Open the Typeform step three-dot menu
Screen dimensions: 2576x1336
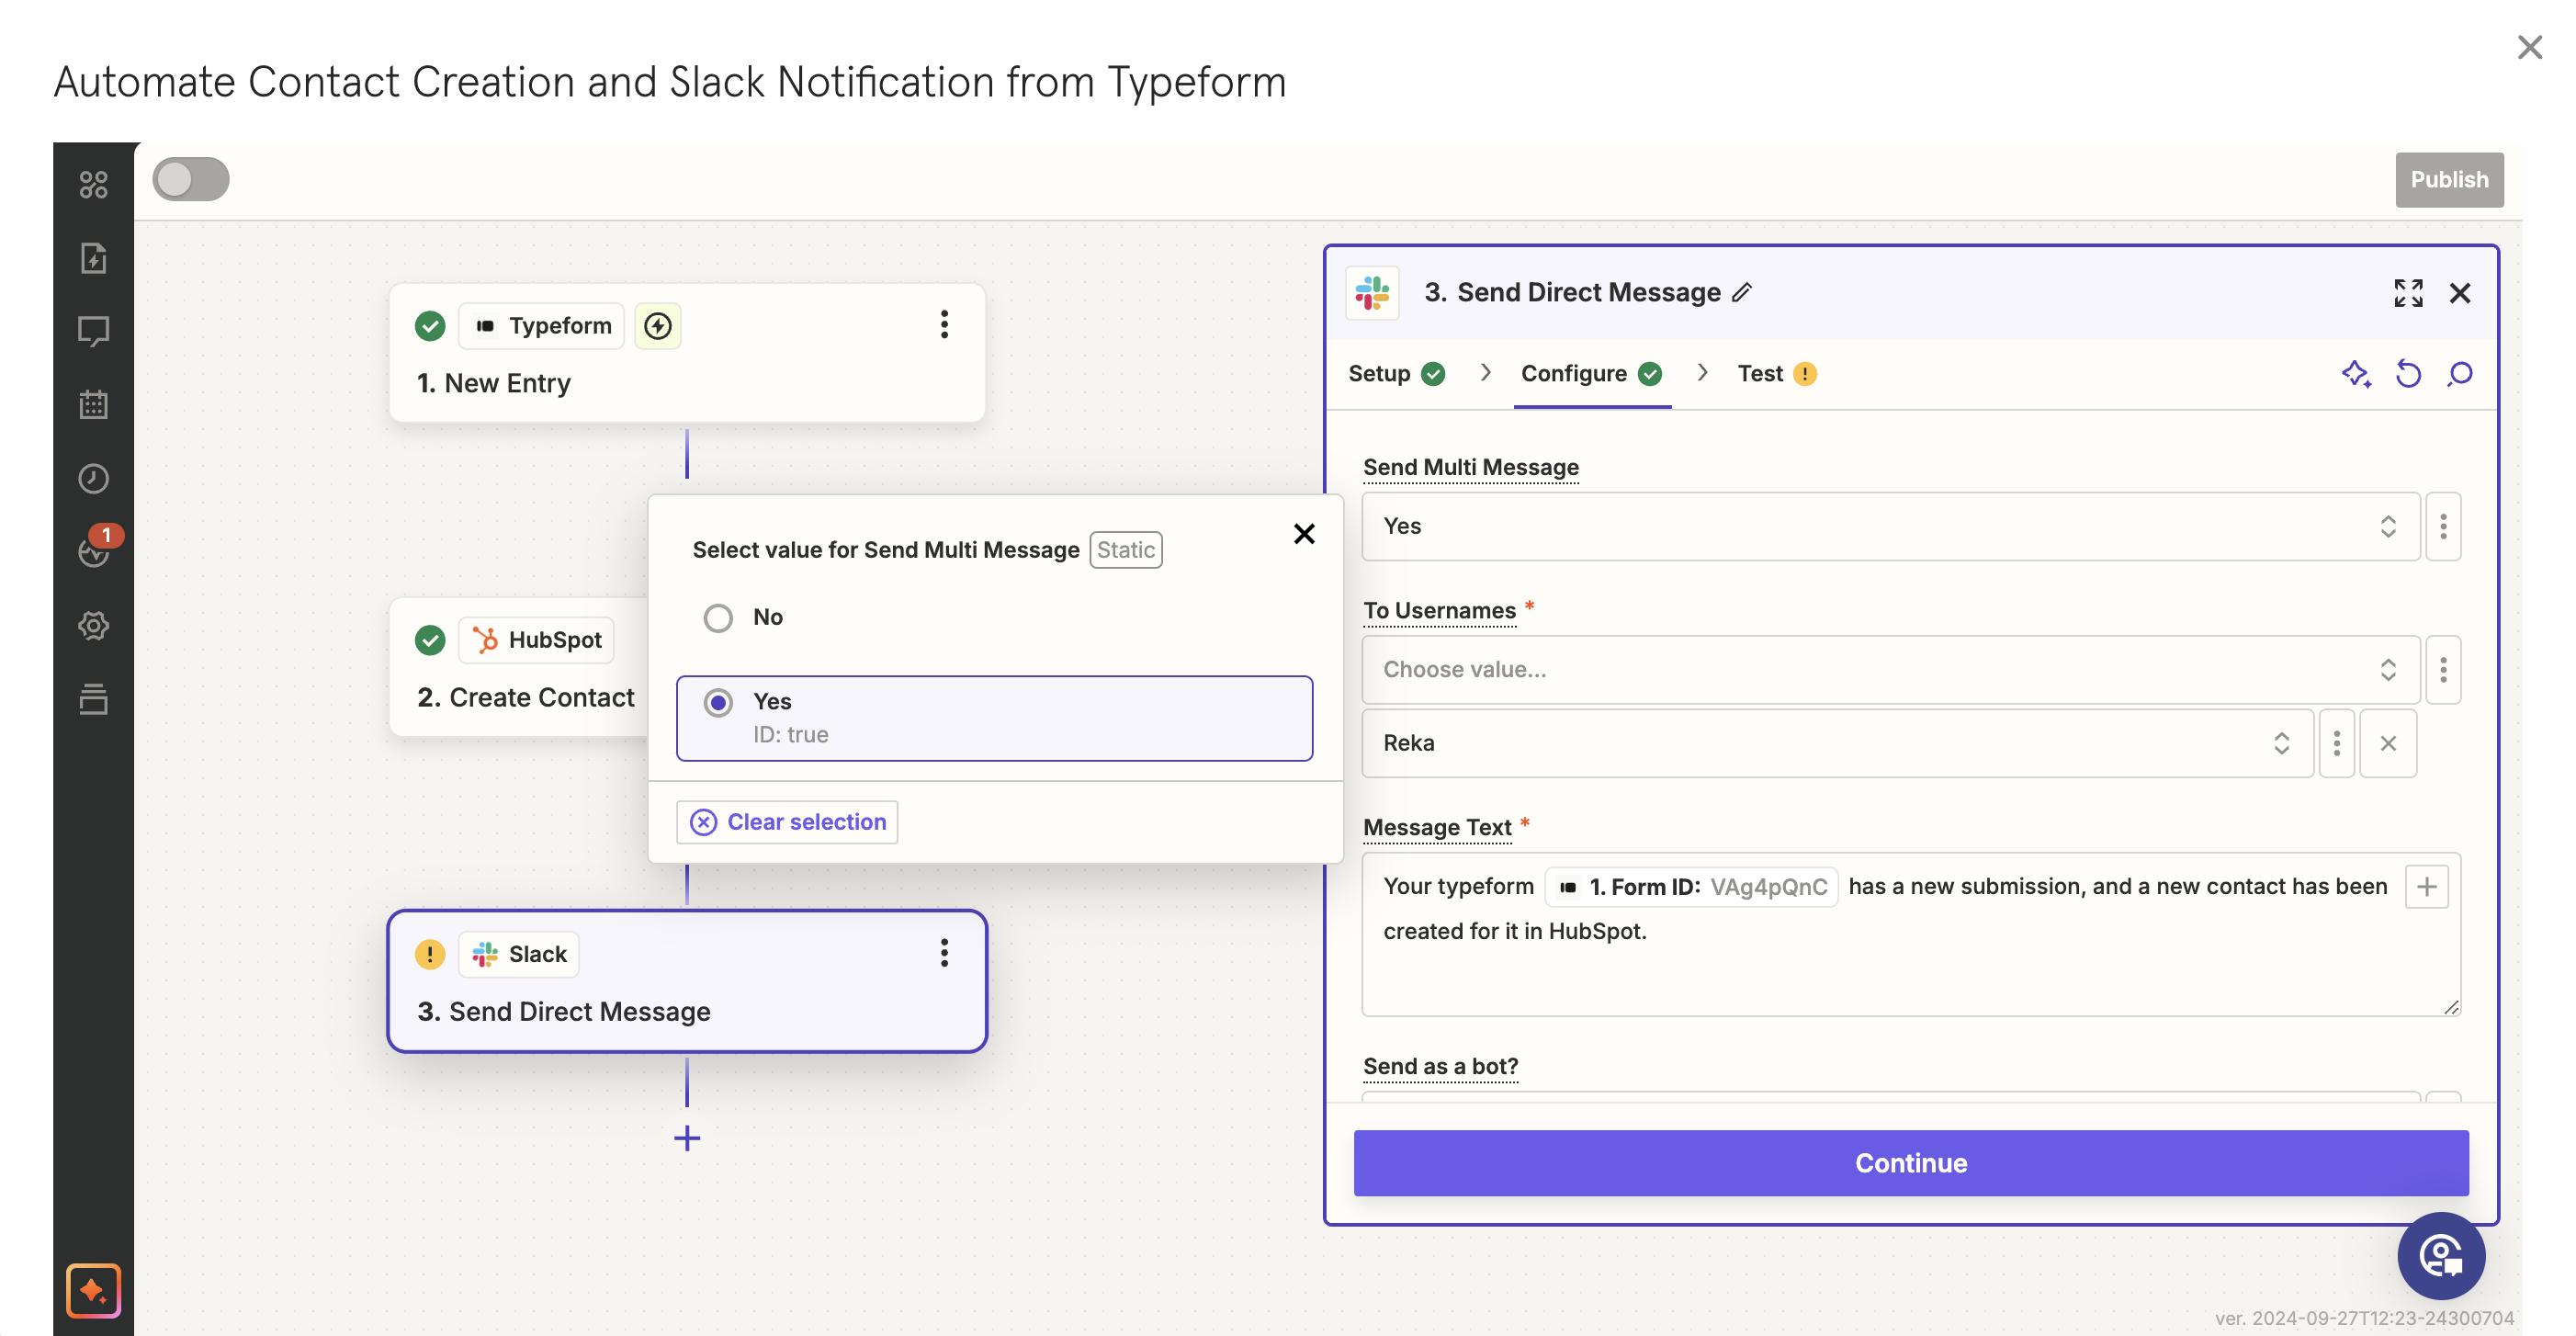coord(943,324)
